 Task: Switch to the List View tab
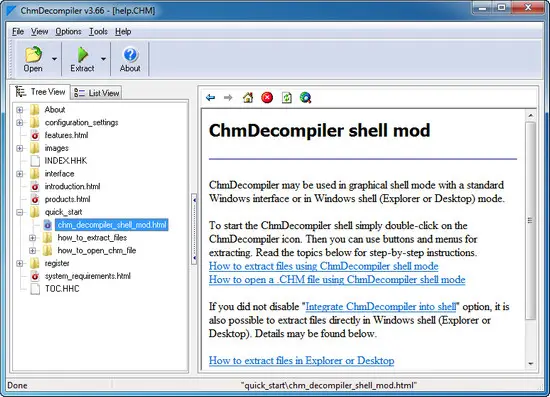click(97, 93)
